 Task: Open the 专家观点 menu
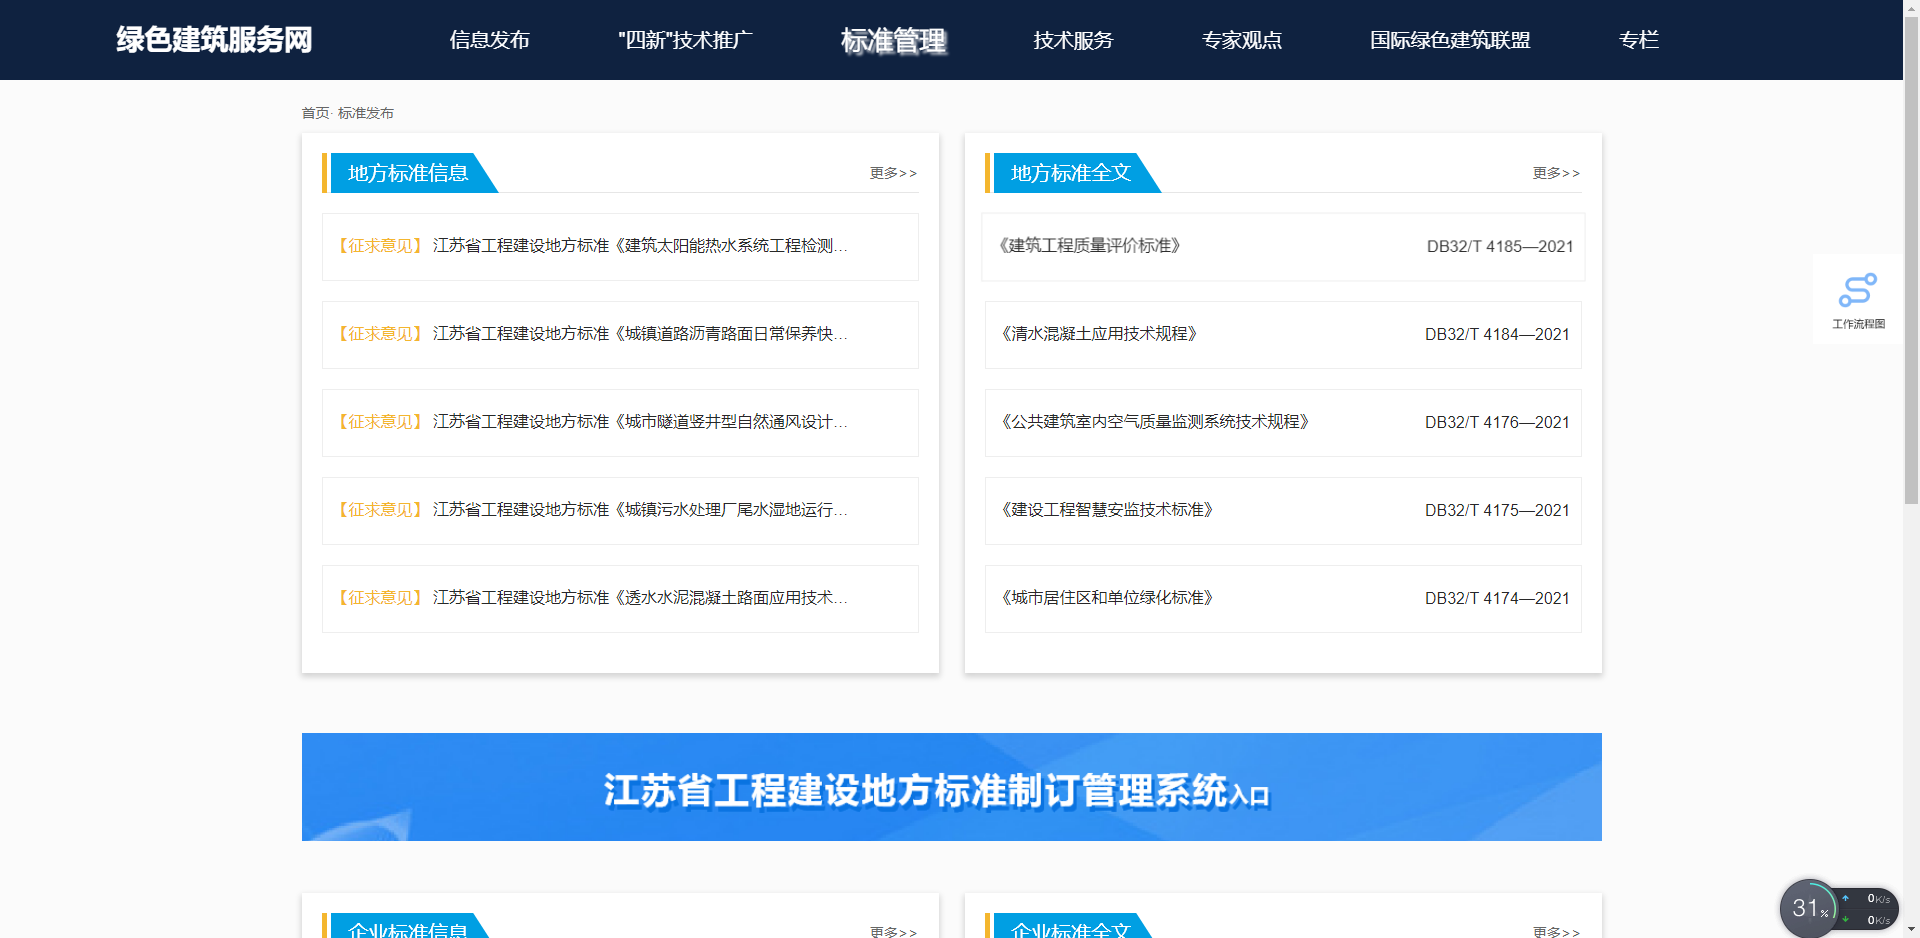coord(1241,40)
